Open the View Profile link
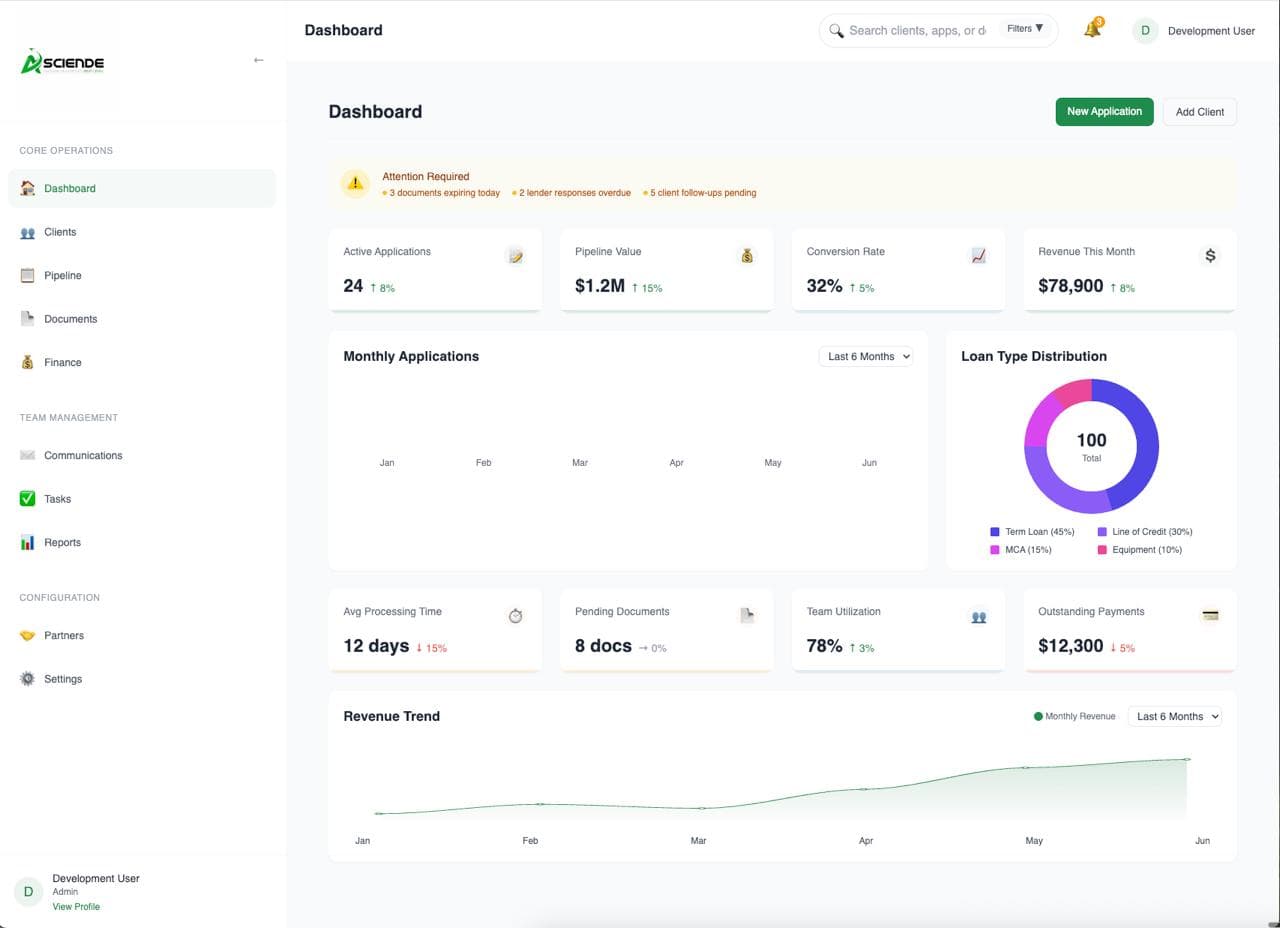Viewport: 1280px width, 928px height. (x=76, y=906)
